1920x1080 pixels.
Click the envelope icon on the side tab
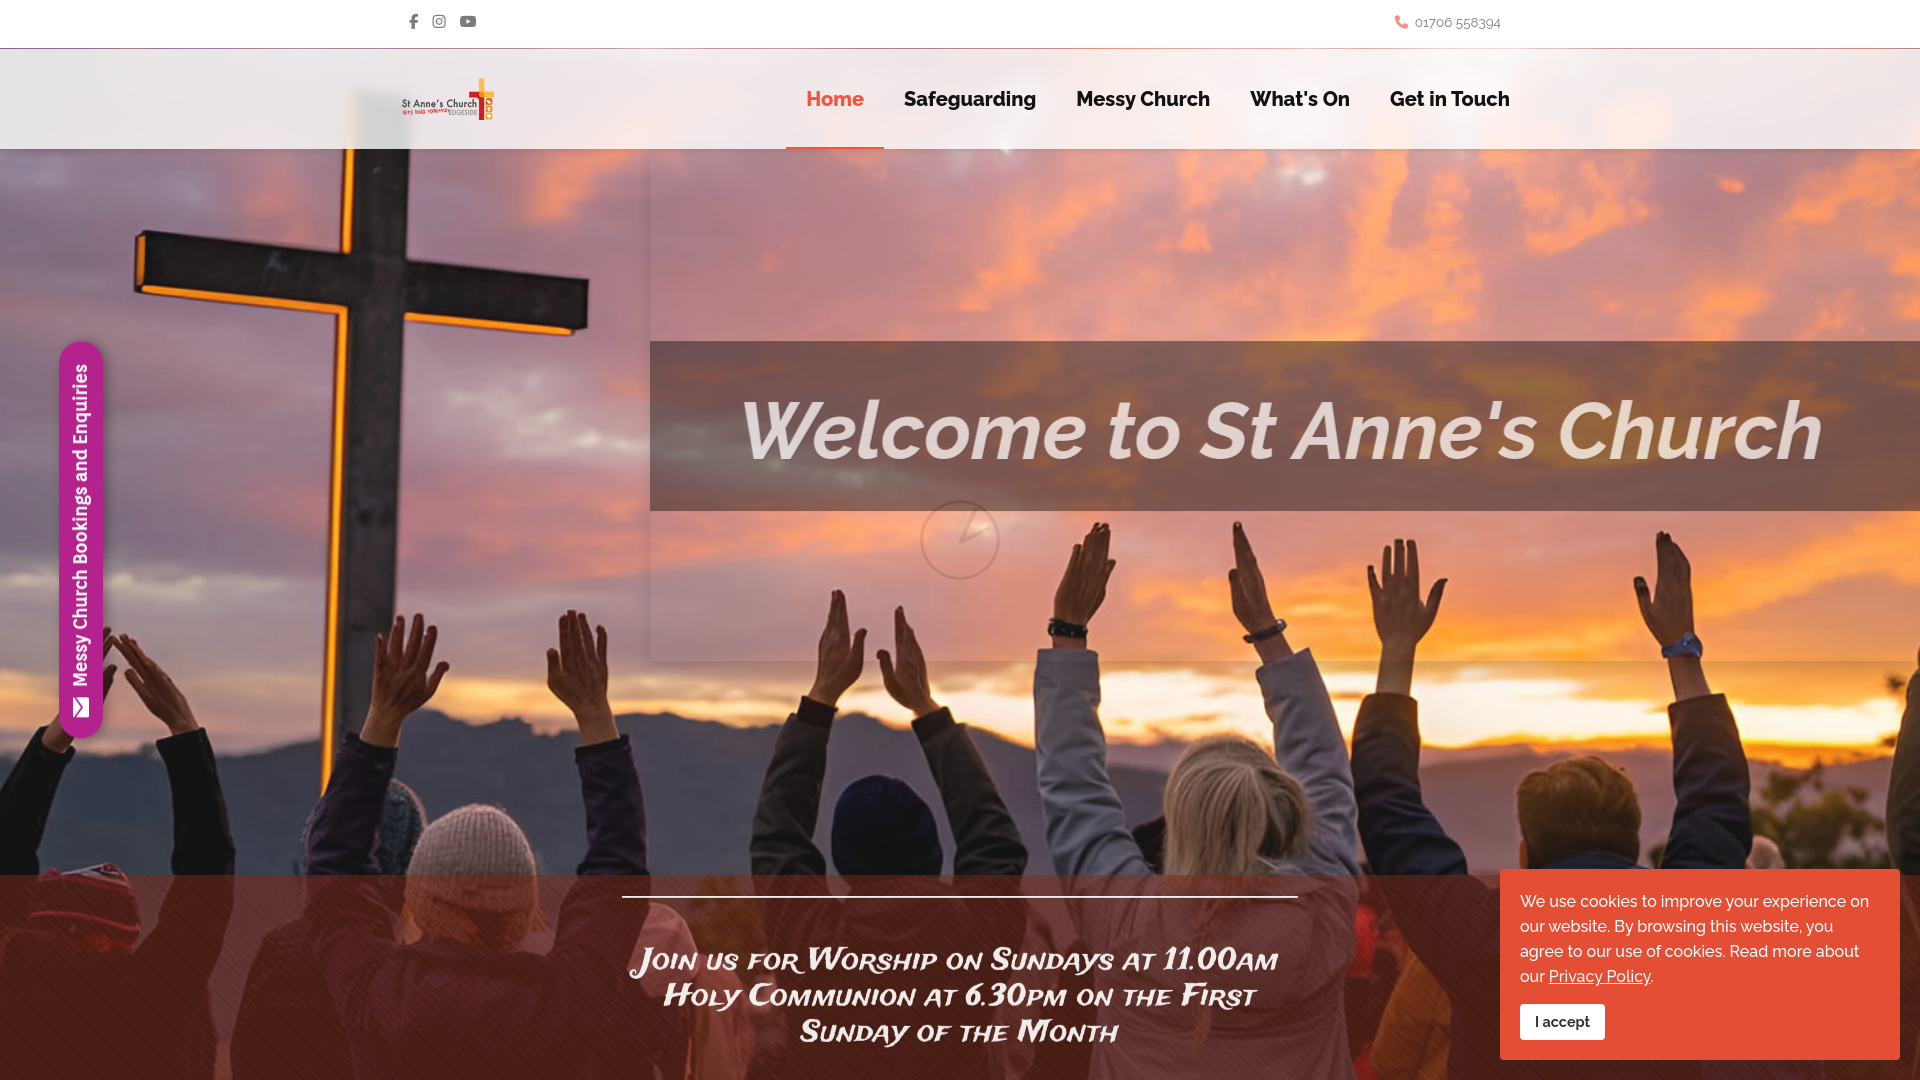pos(81,707)
